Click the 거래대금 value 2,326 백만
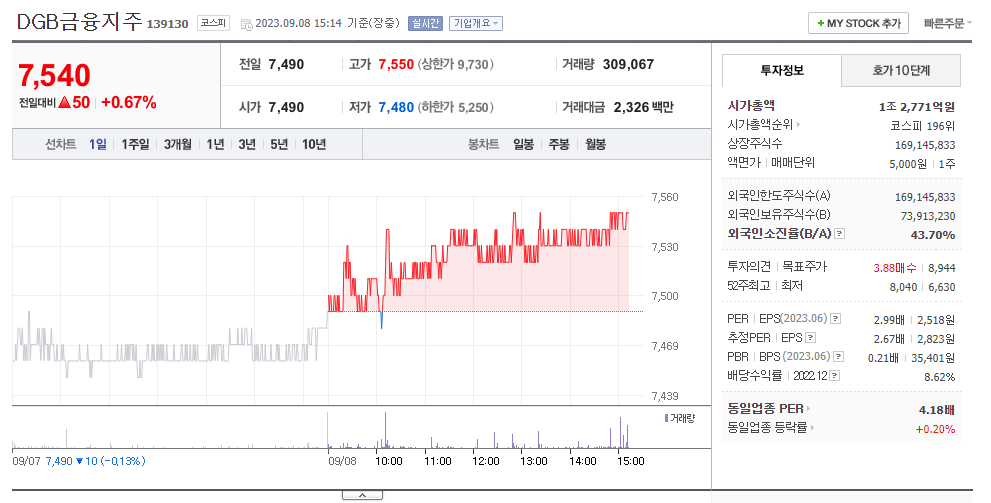The image size is (991, 503). coord(643,107)
